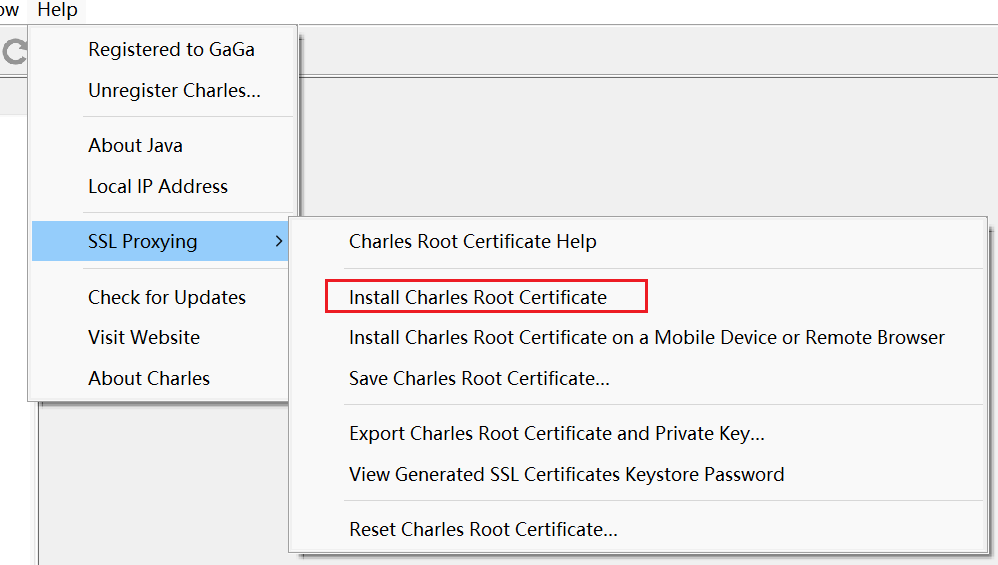Choose Reset Charles Root Certificate...
998x565 pixels.
coord(483,529)
